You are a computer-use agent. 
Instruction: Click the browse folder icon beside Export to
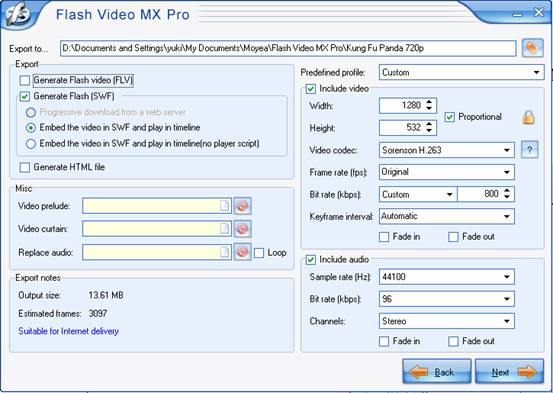(532, 48)
